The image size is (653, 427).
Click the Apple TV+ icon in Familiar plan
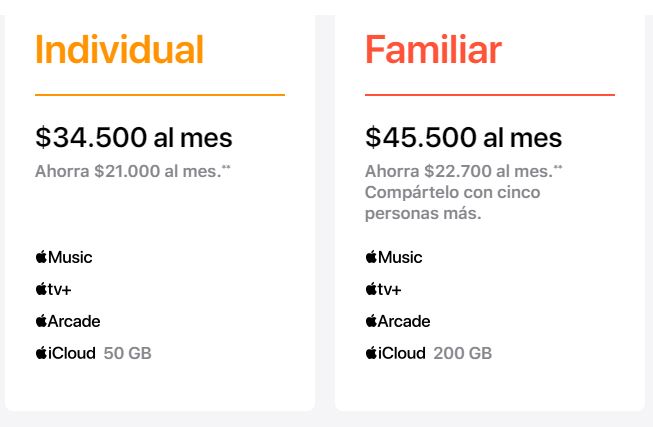point(383,289)
